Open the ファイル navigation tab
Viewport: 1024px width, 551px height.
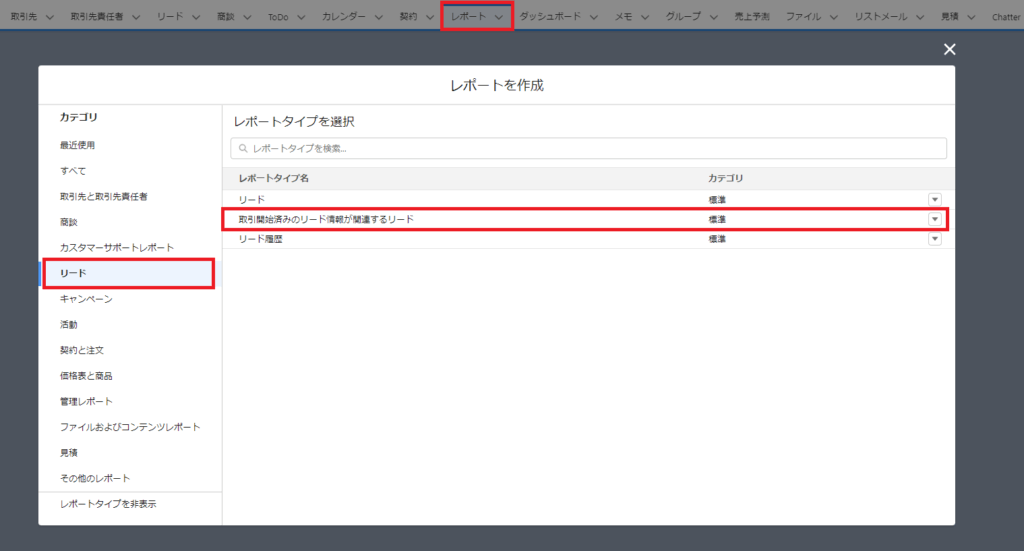803,16
